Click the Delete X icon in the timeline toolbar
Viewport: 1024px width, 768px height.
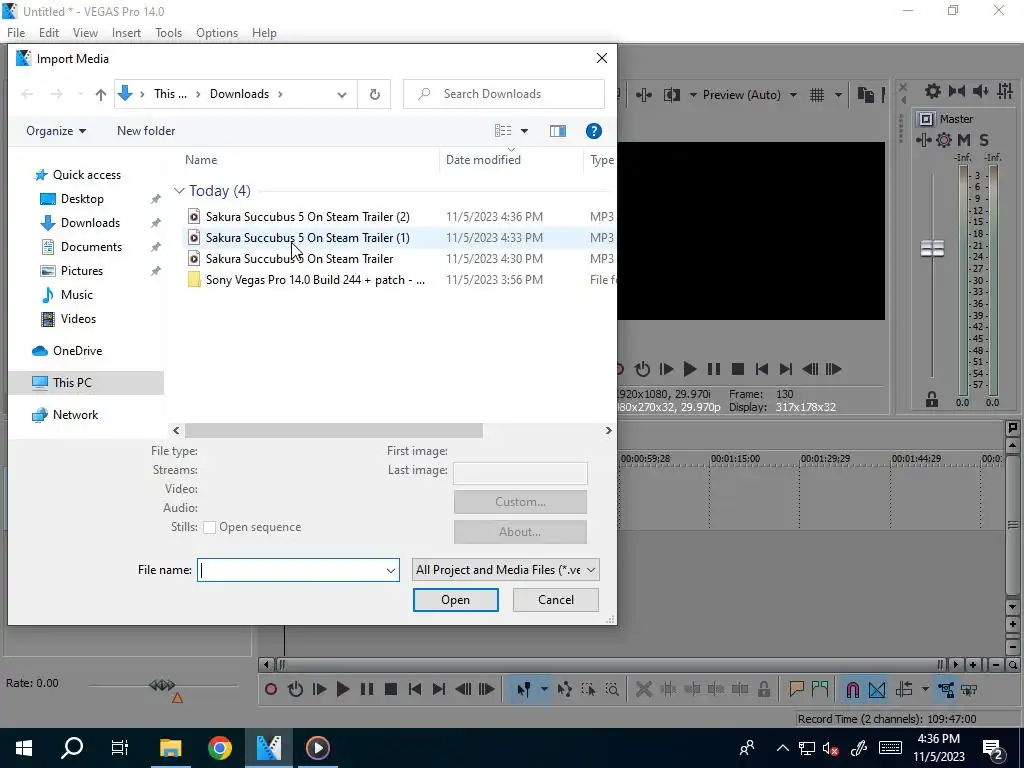pos(643,690)
